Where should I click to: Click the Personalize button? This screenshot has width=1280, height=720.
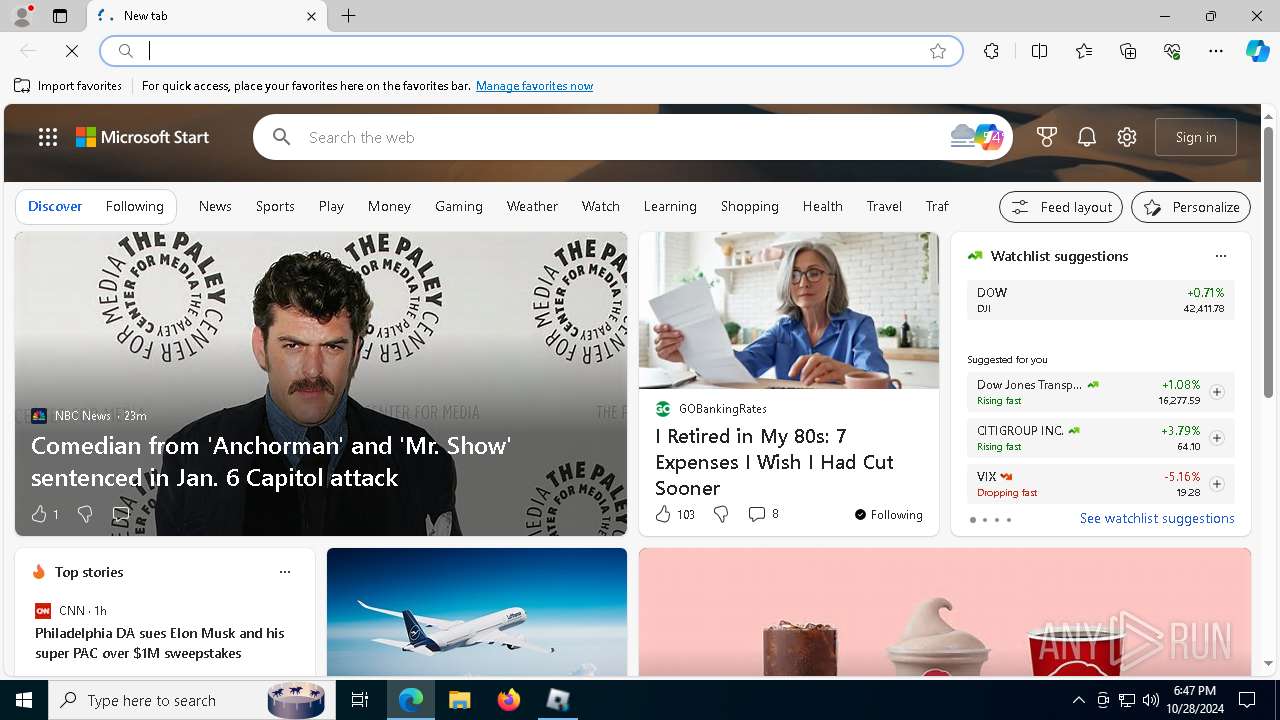coord(1191,207)
